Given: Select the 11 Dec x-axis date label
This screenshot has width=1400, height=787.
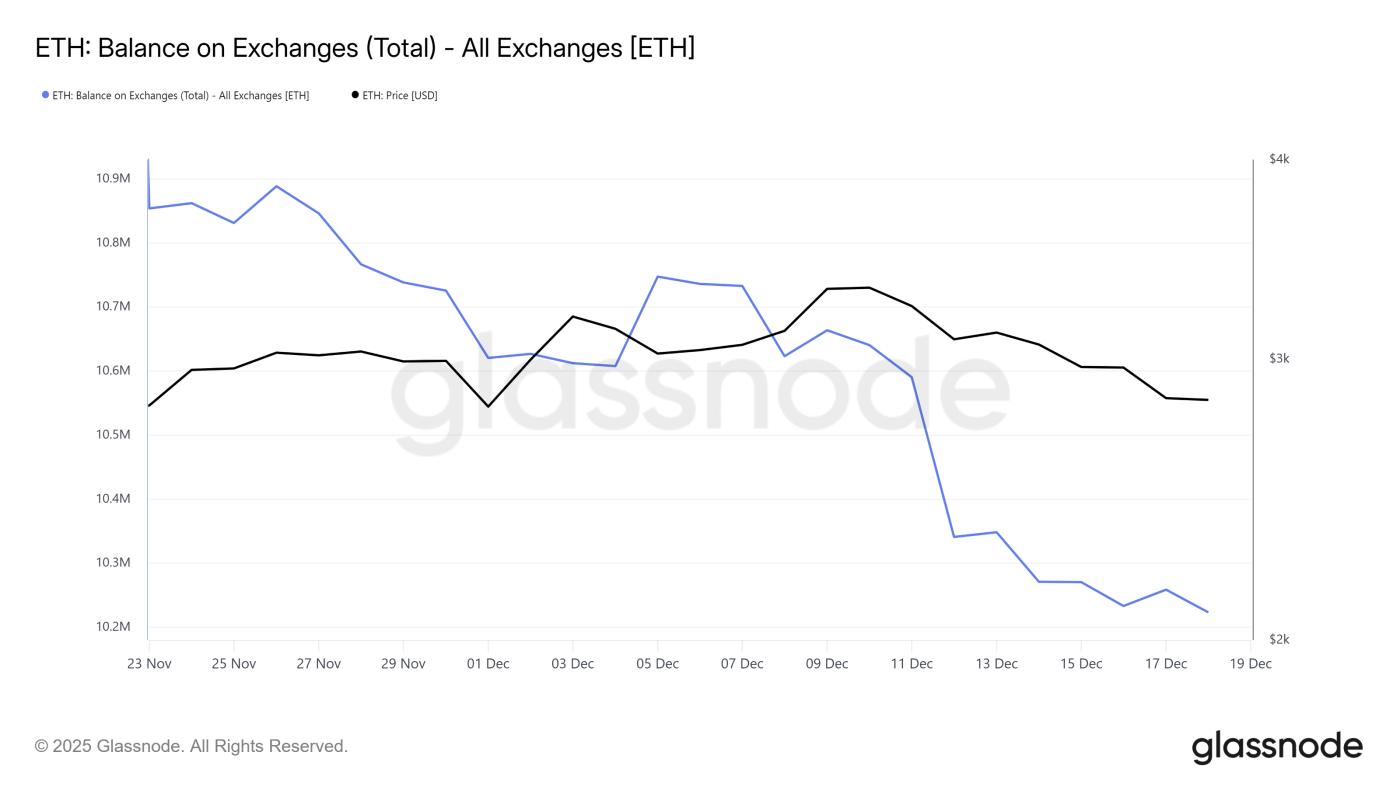Looking at the screenshot, I should [x=911, y=663].
